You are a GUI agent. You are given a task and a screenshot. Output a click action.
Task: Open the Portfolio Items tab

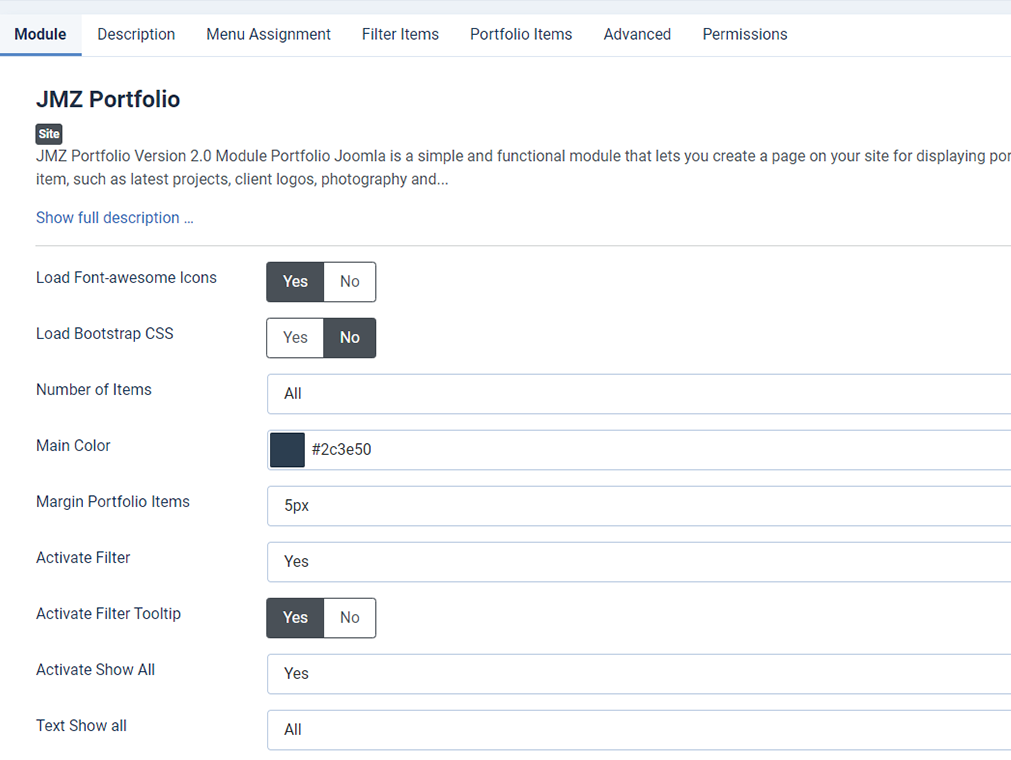pyautogui.click(x=521, y=34)
